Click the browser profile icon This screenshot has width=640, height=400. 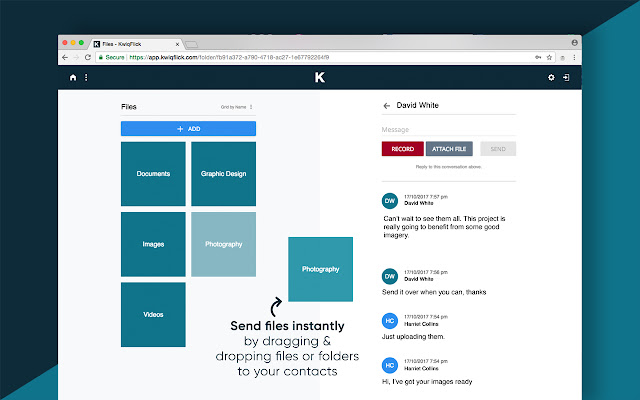(x=574, y=42)
